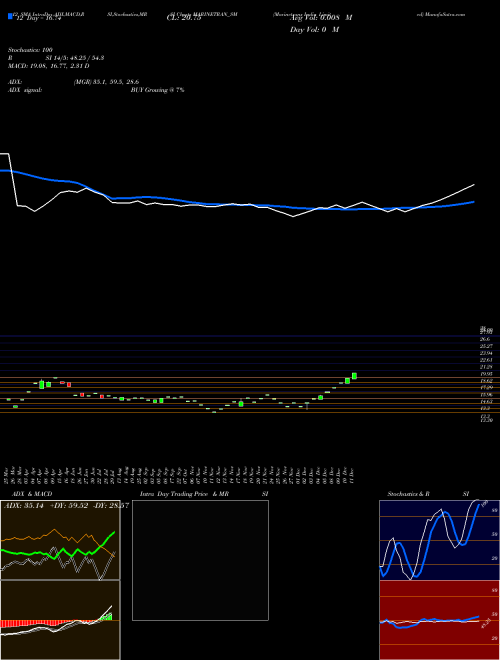Click the blue 12 Day legend square
The width and height of the screenshot is (500, 660).
(10, 16)
